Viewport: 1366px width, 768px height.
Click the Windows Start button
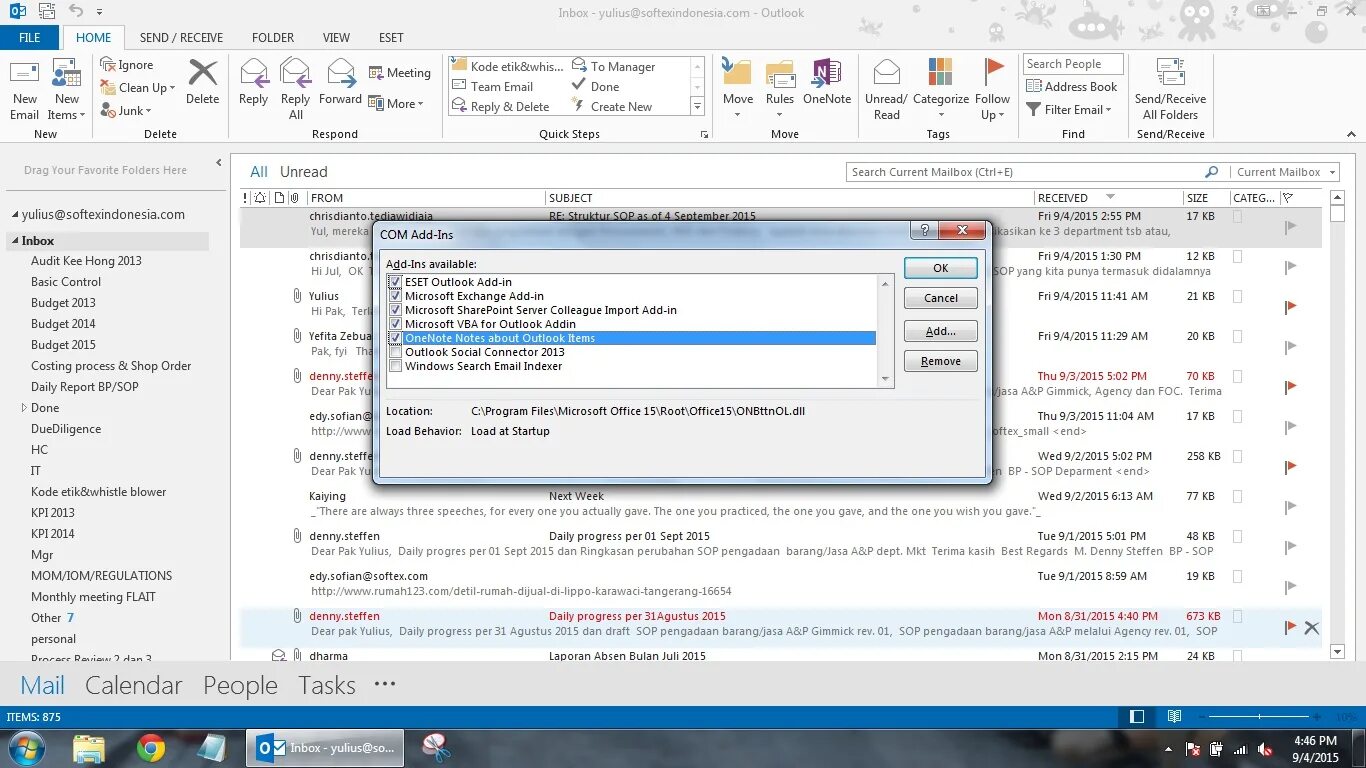coord(25,747)
